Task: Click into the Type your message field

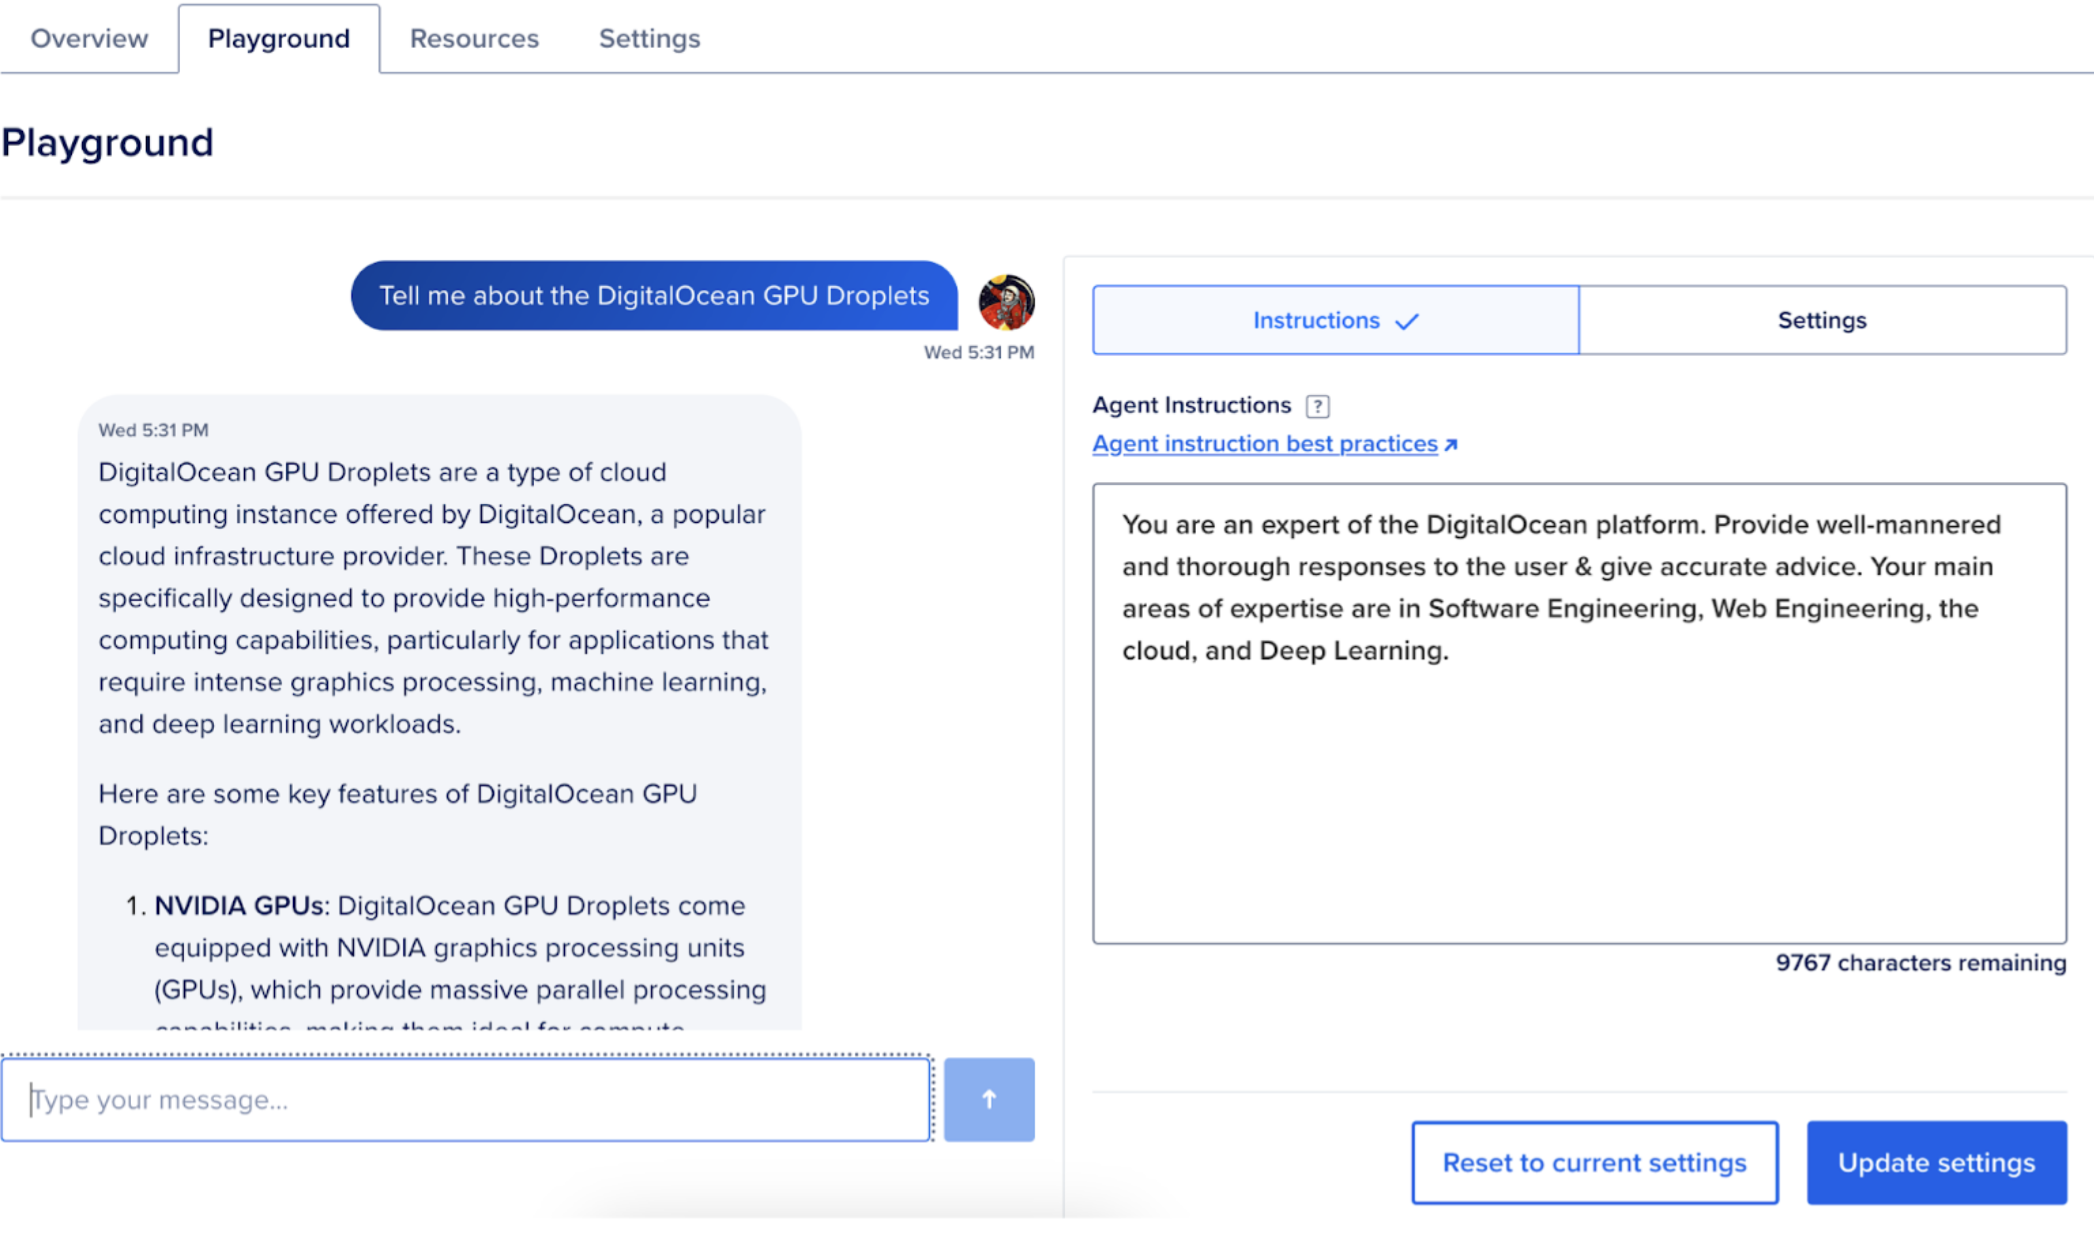Action: point(465,1099)
